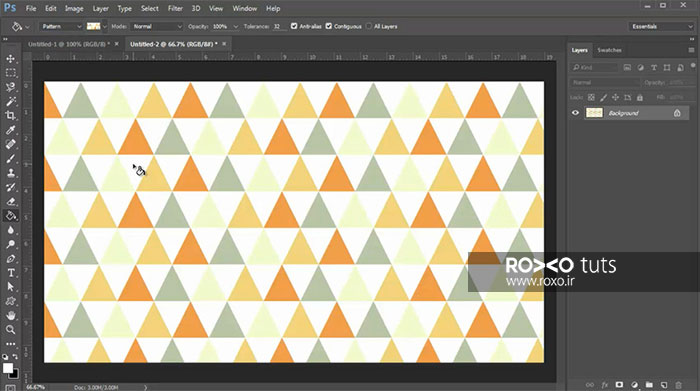The height and width of the screenshot is (391, 700).
Task: Open the Layers panel menu
Action: (x=691, y=50)
